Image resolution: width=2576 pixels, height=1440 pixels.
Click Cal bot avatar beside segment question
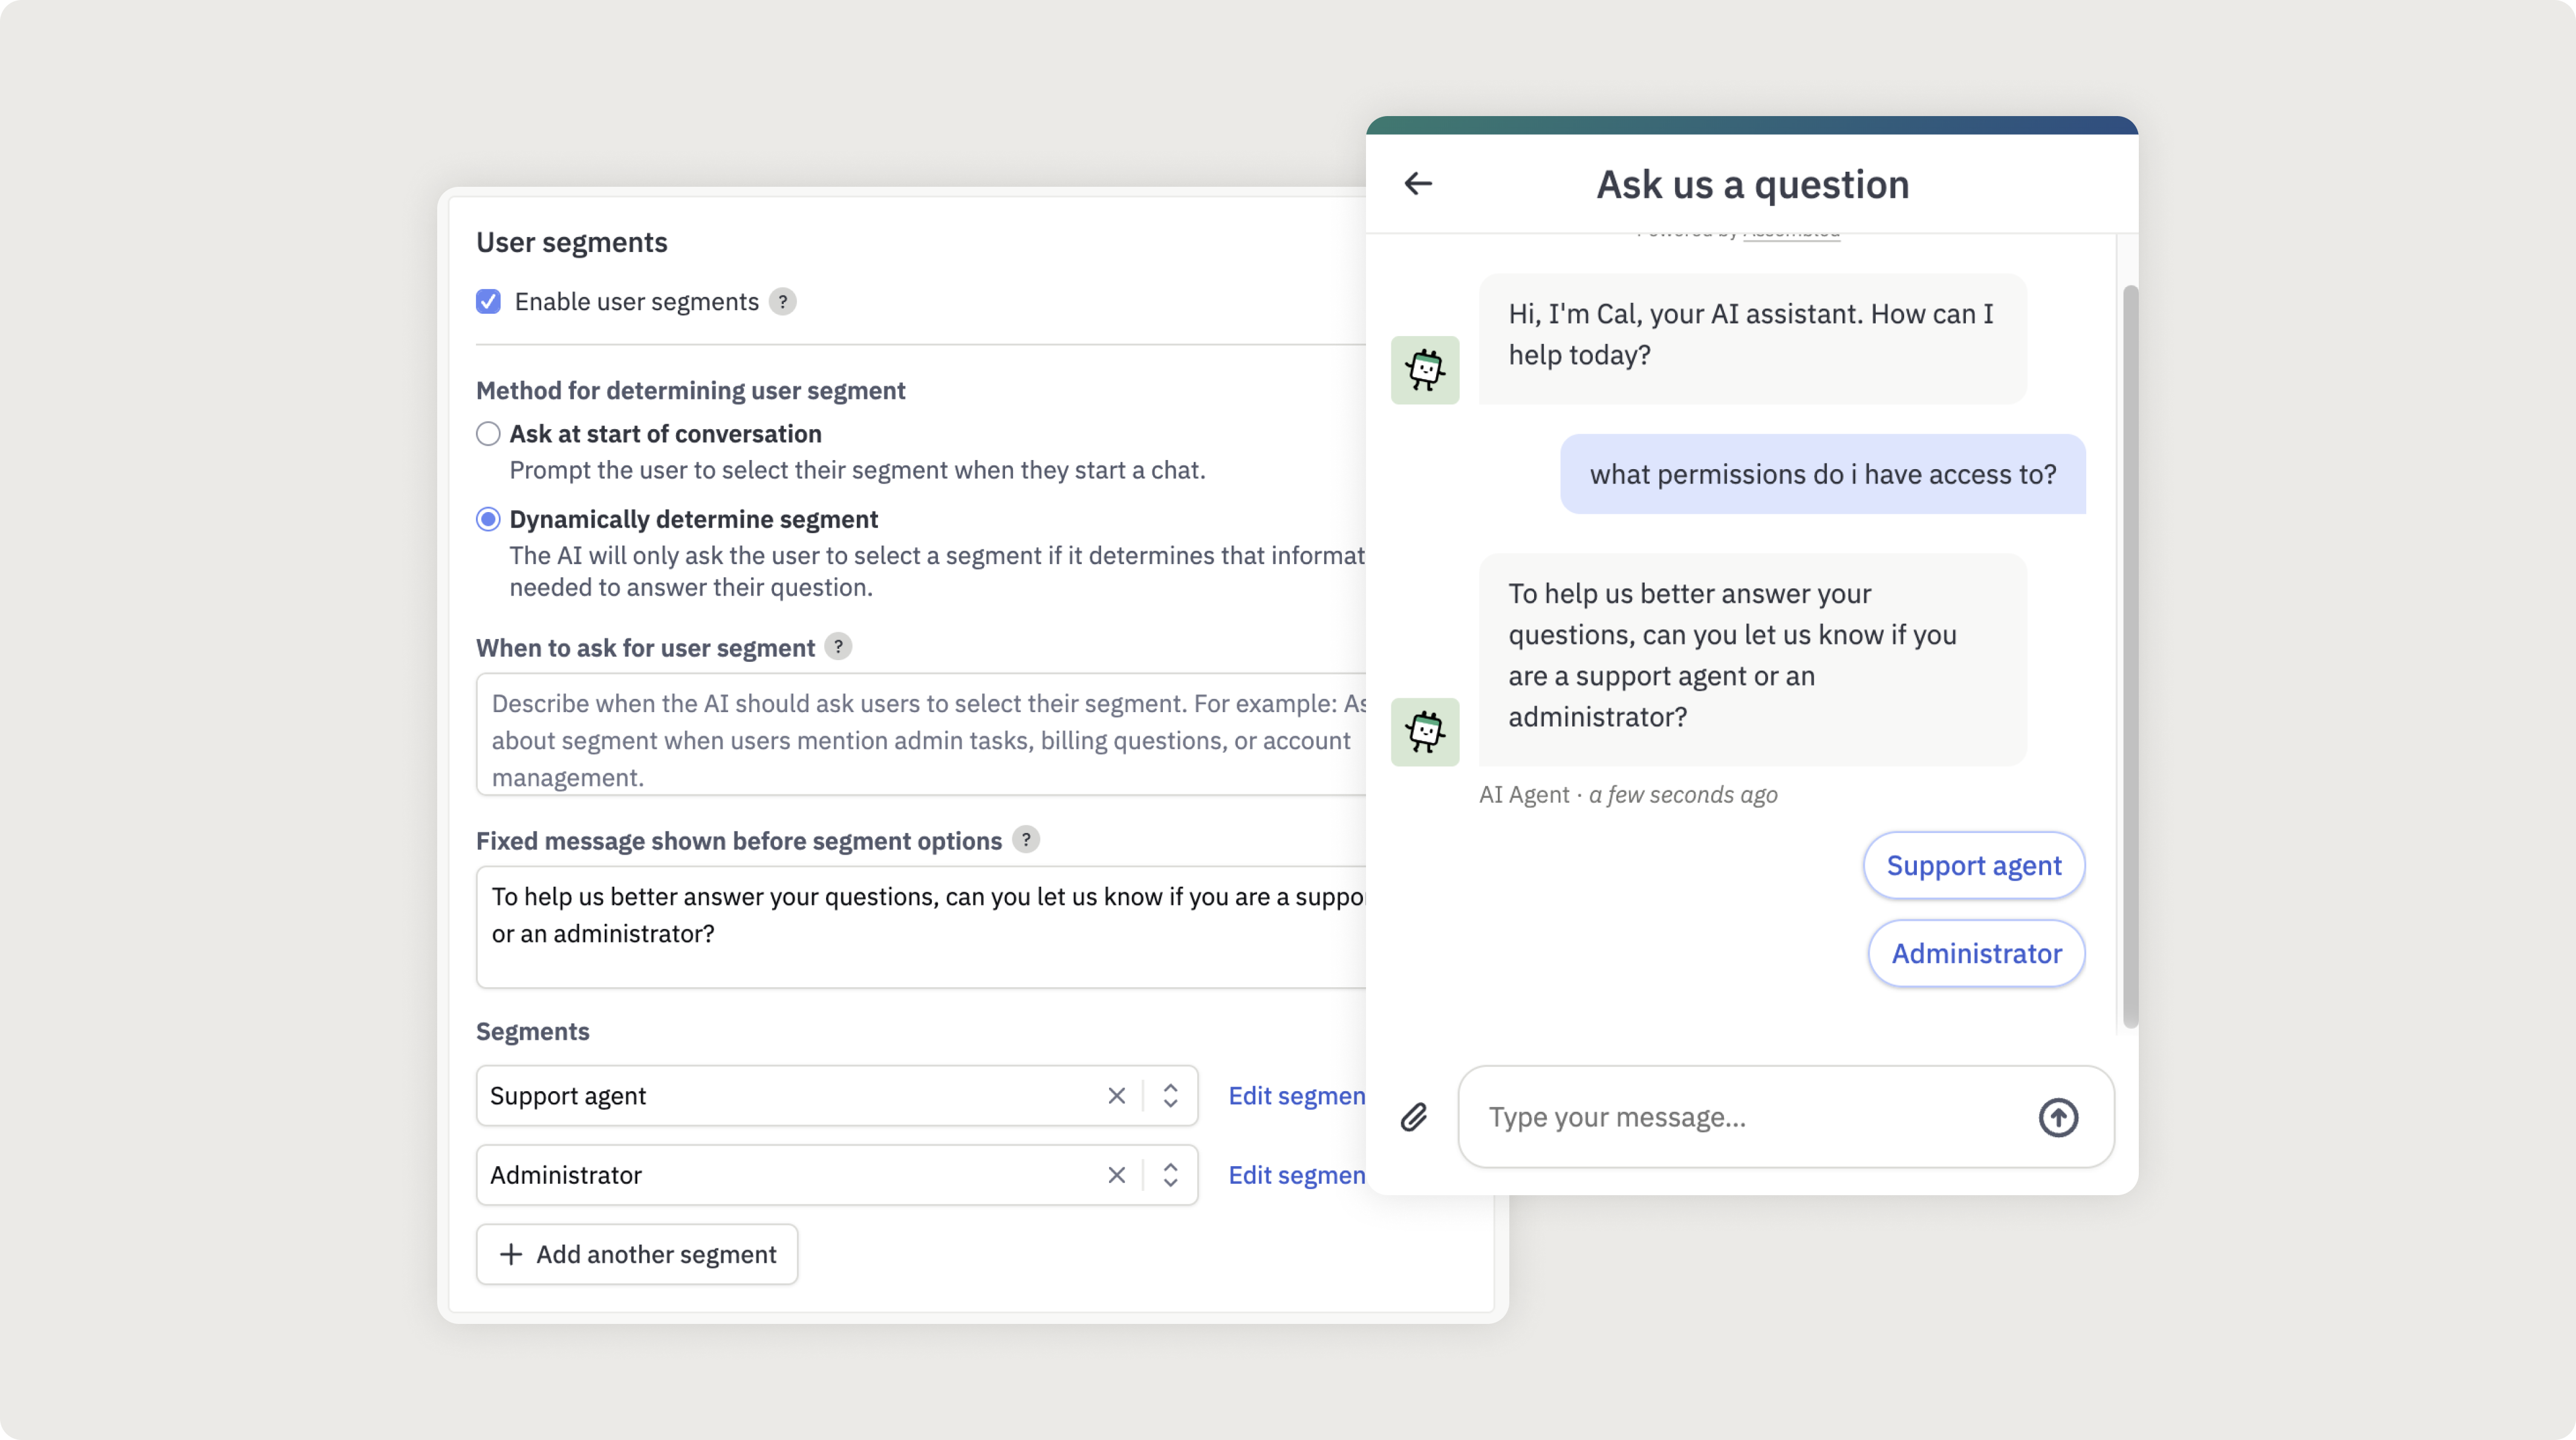point(1425,732)
